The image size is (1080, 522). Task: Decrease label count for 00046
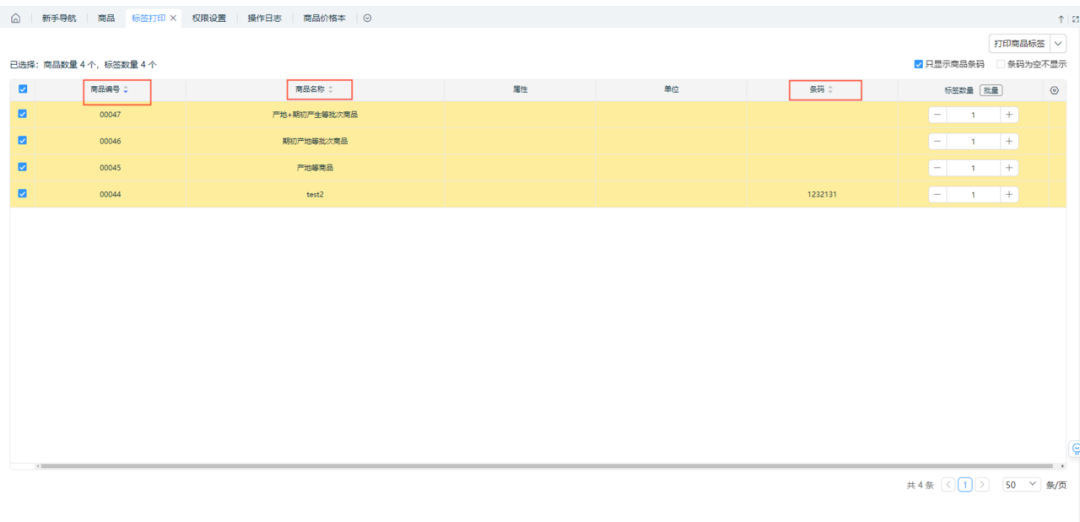click(937, 141)
